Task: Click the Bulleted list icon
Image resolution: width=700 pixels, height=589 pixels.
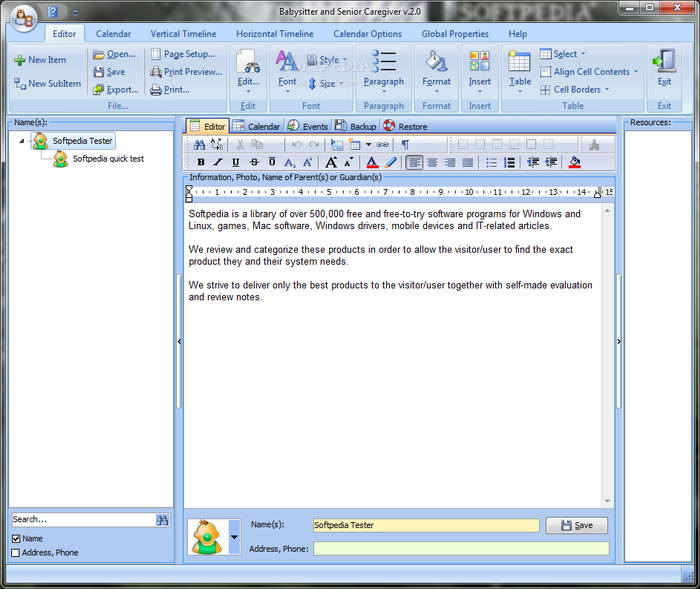Action: click(492, 163)
